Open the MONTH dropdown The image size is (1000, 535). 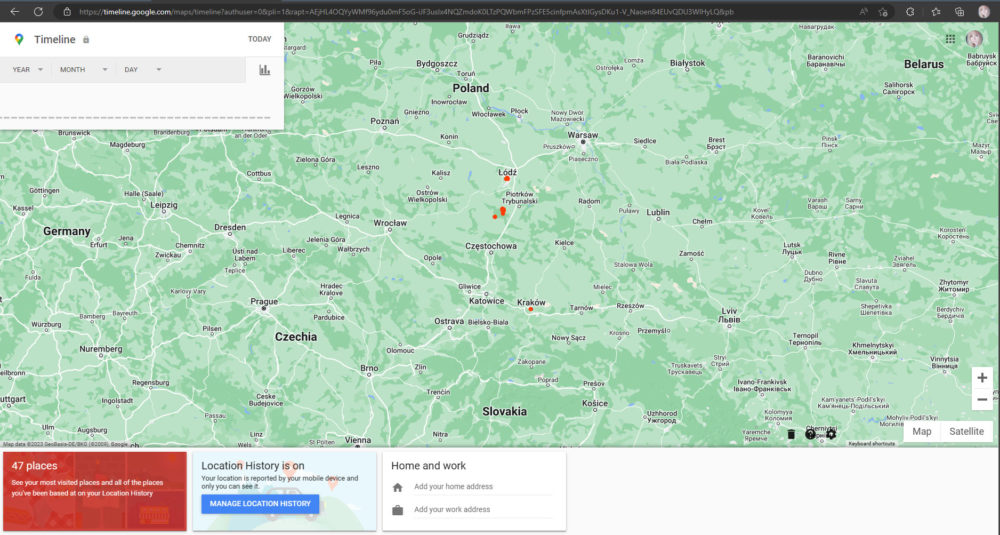tap(84, 70)
